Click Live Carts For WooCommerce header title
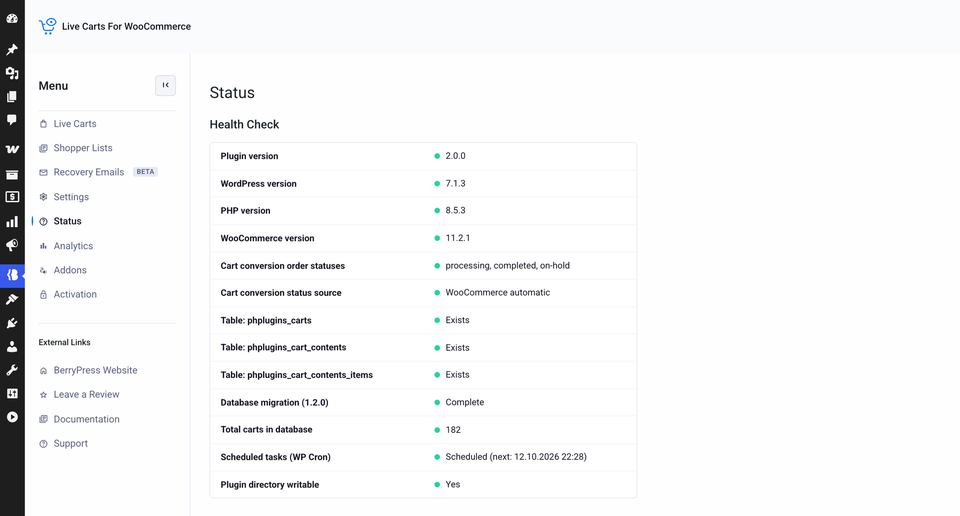Image resolution: width=960 pixels, height=516 pixels. tap(126, 26)
